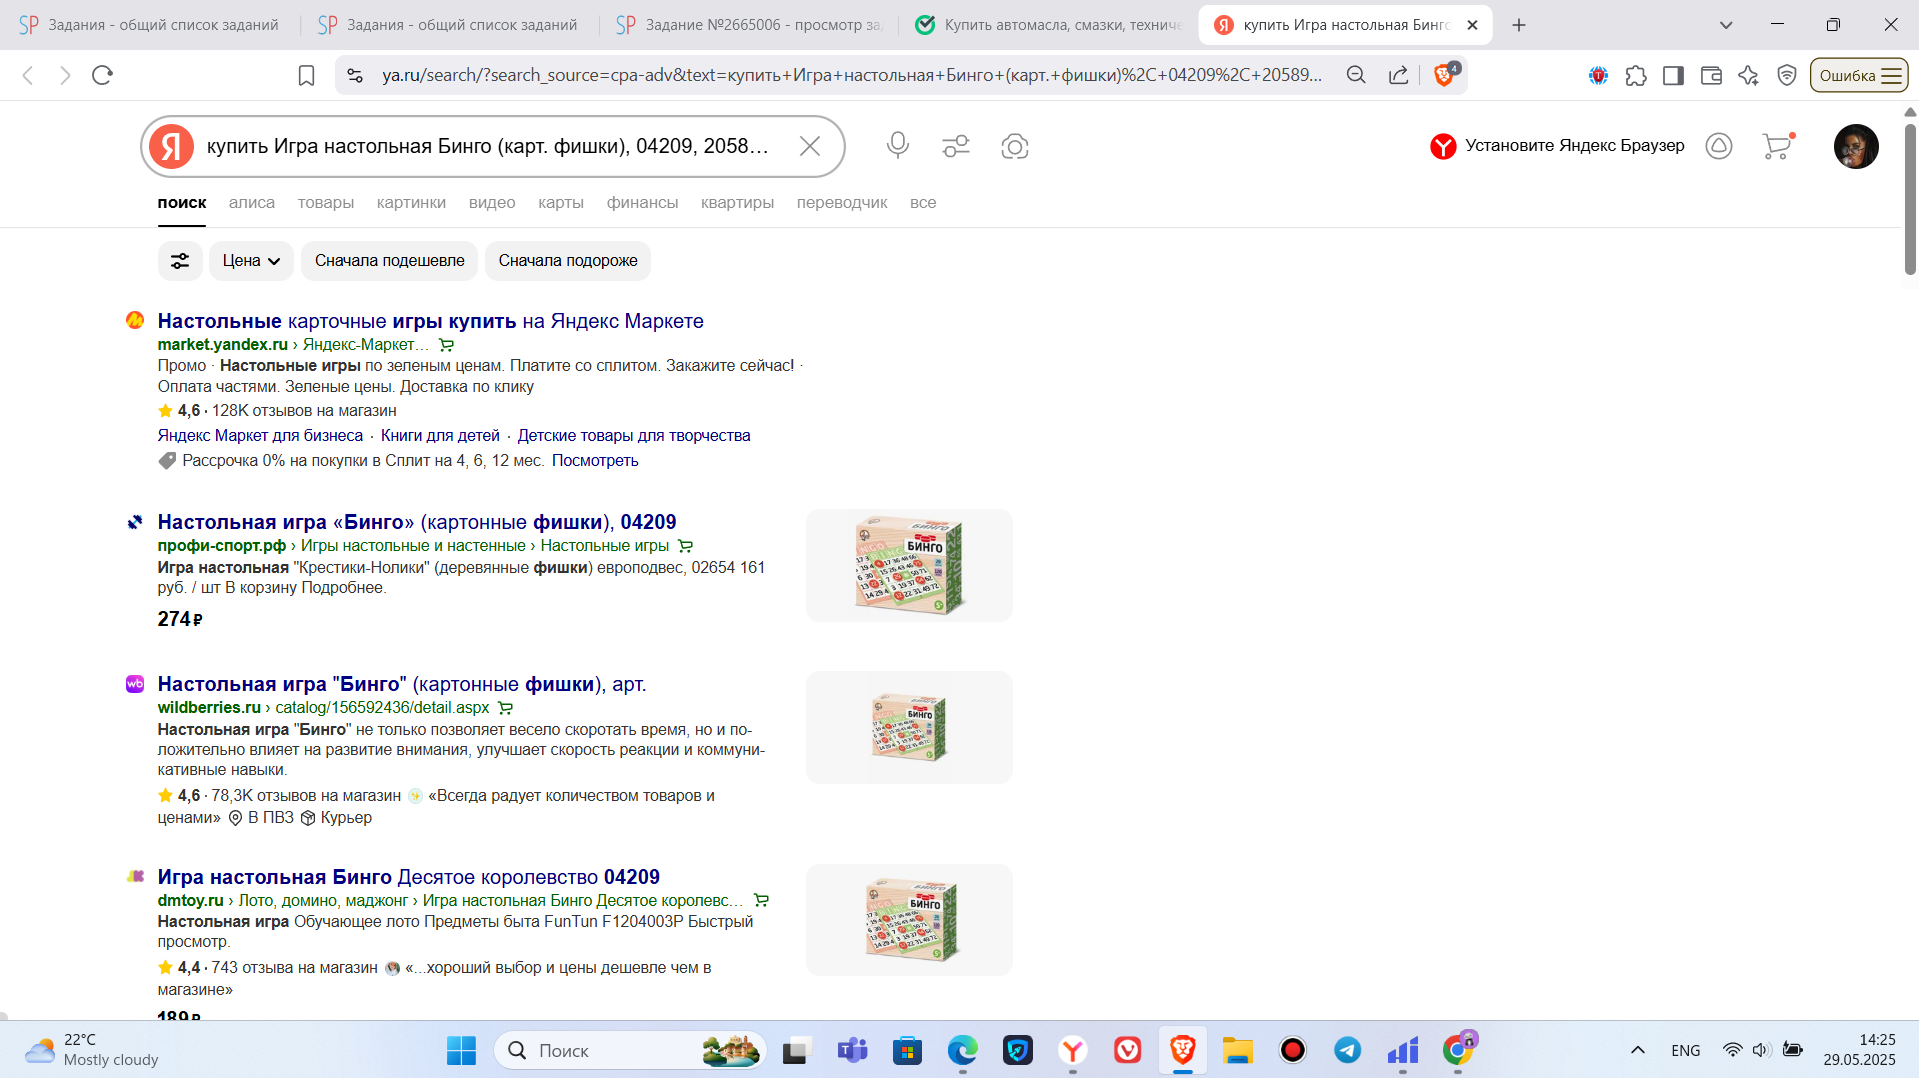Click the zoom magnifier icon in address bar
Viewport: 1919px width, 1078px height.
[1356, 75]
